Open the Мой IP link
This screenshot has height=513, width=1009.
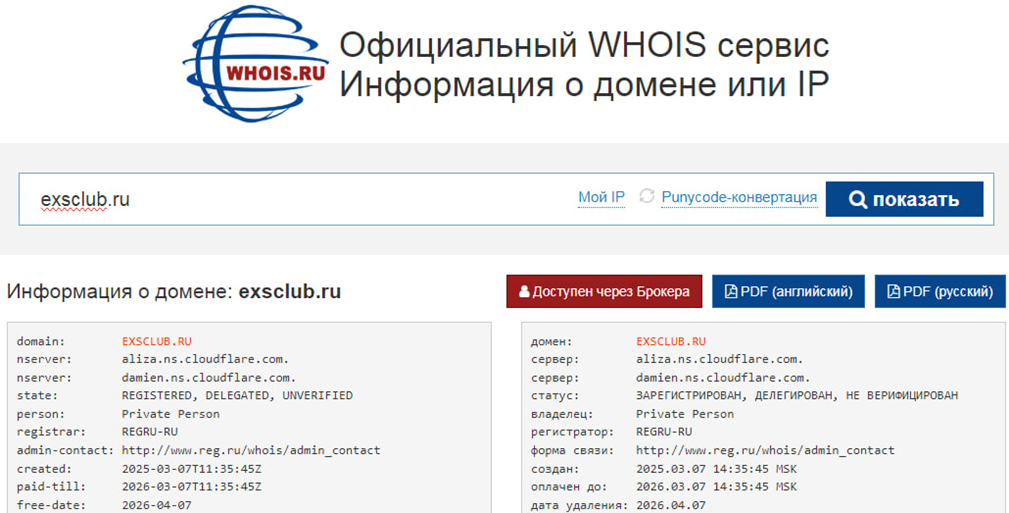[x=601, y=197]
